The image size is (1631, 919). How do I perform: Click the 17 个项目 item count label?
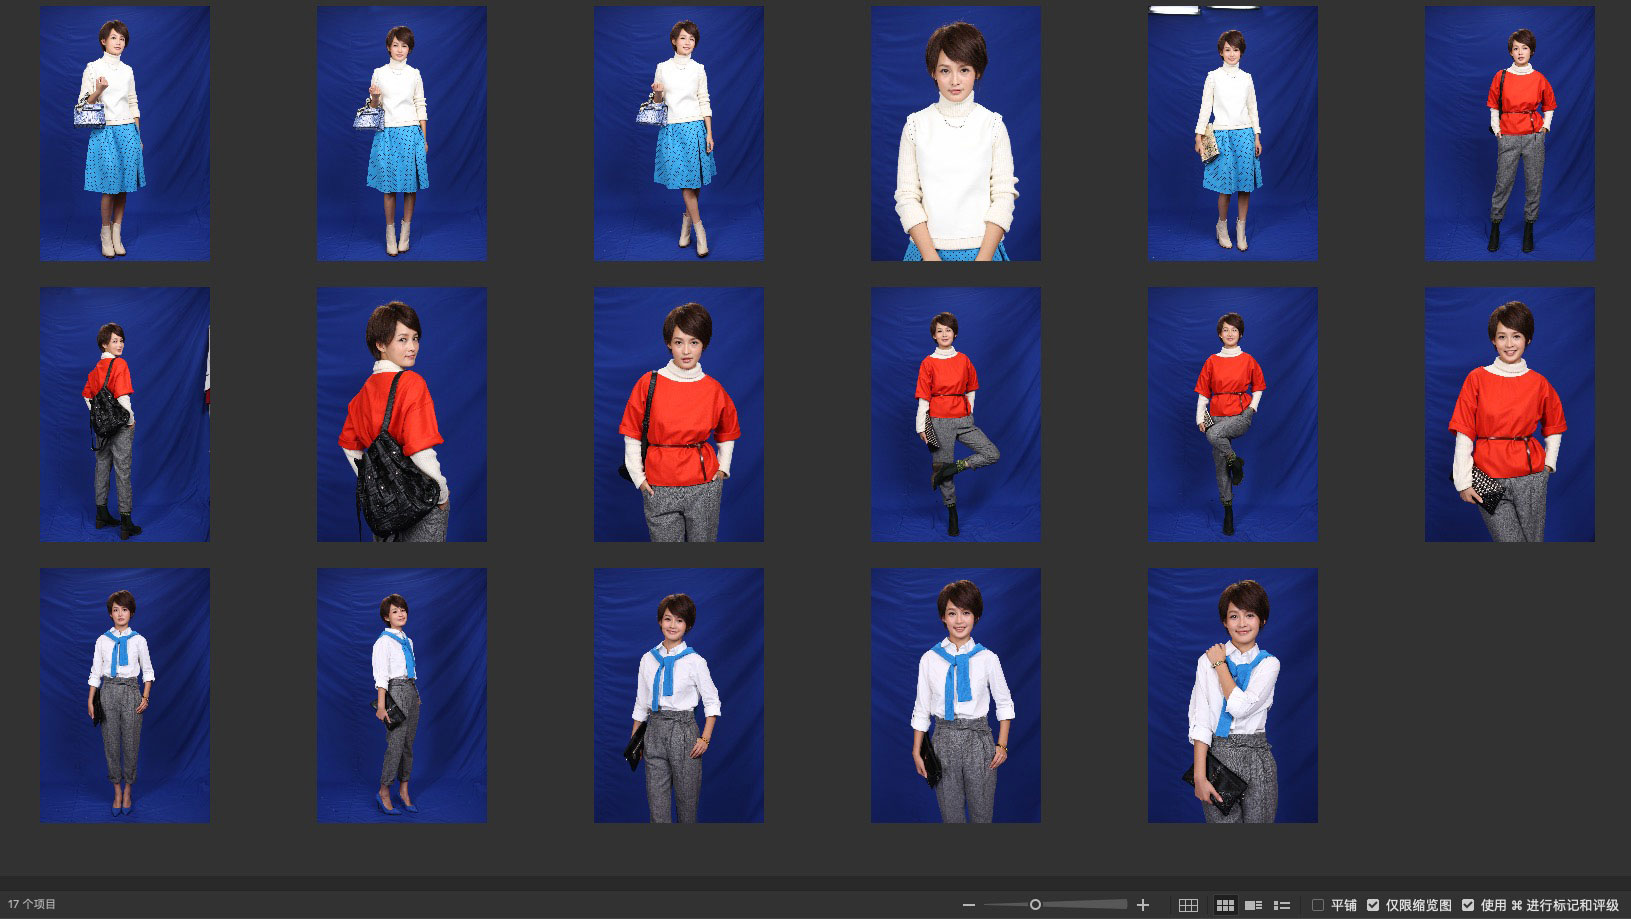(32, 905)
